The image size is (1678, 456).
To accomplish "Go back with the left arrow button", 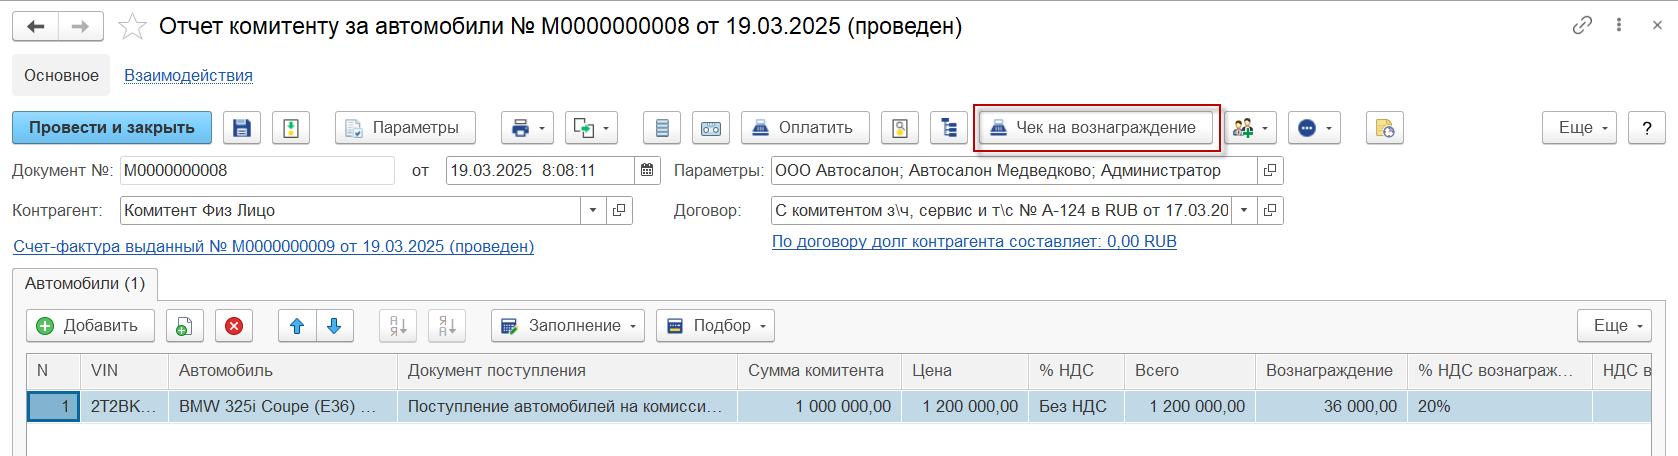I will pos(35,26).
